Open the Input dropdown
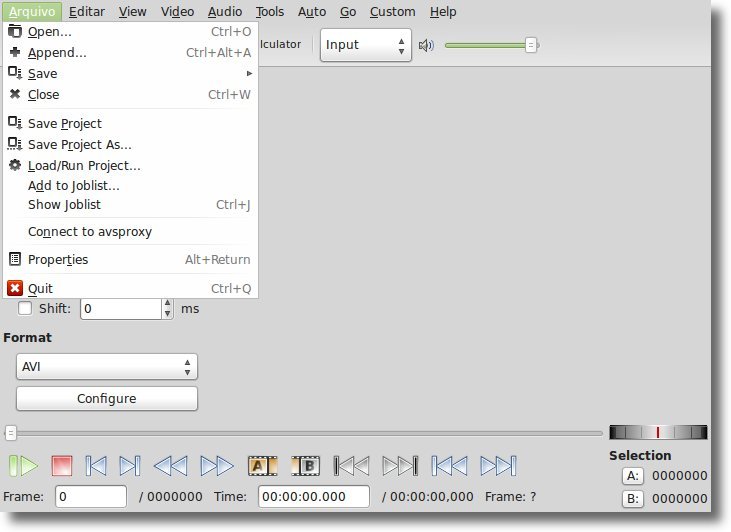Viewport: 731px width, 532px height. (366, 45)
